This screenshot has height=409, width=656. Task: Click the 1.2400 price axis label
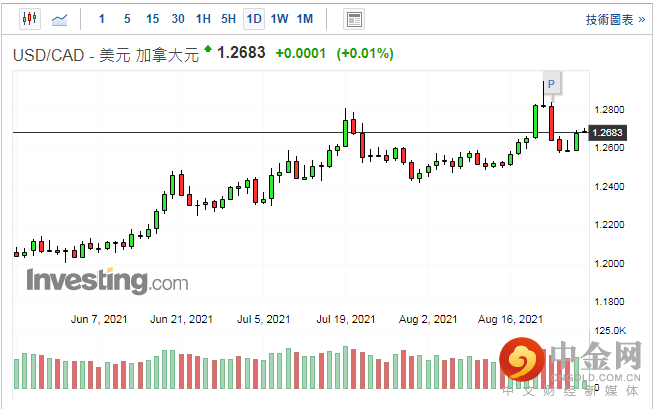(x=609, y=187)
